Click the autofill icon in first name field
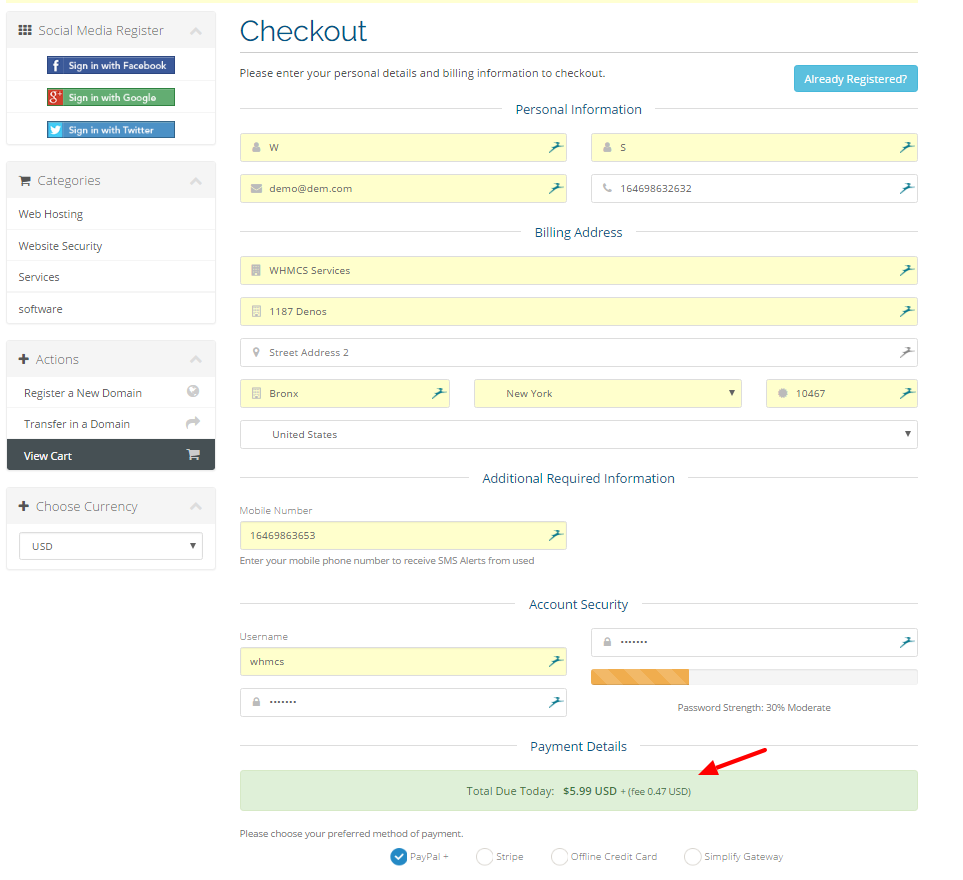Viewport: 963px width, 880px height. (x=555, y=147)
